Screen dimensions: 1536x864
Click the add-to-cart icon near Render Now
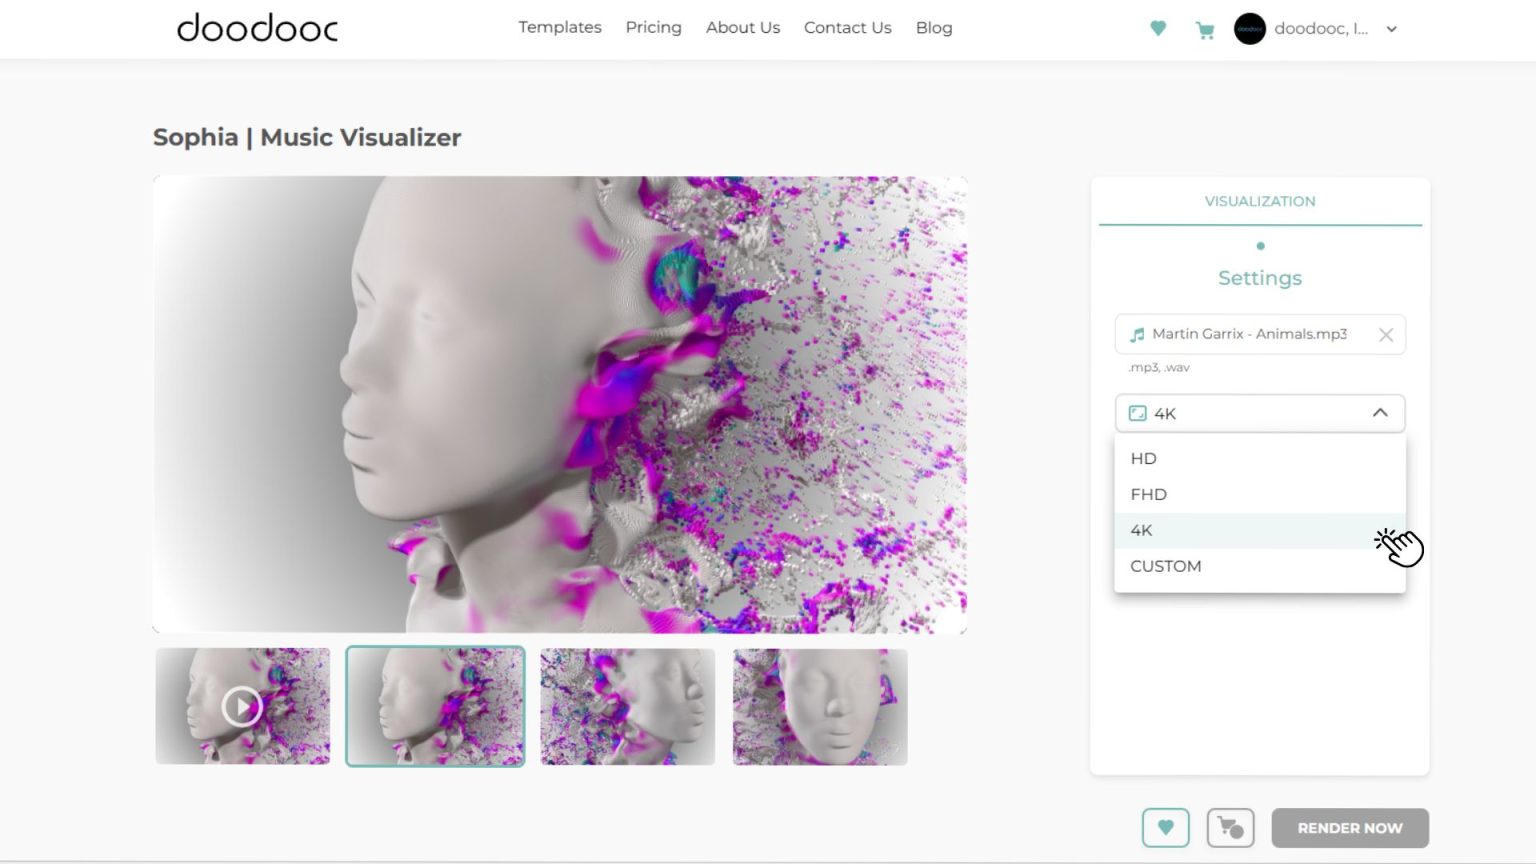coord(1230,827)
